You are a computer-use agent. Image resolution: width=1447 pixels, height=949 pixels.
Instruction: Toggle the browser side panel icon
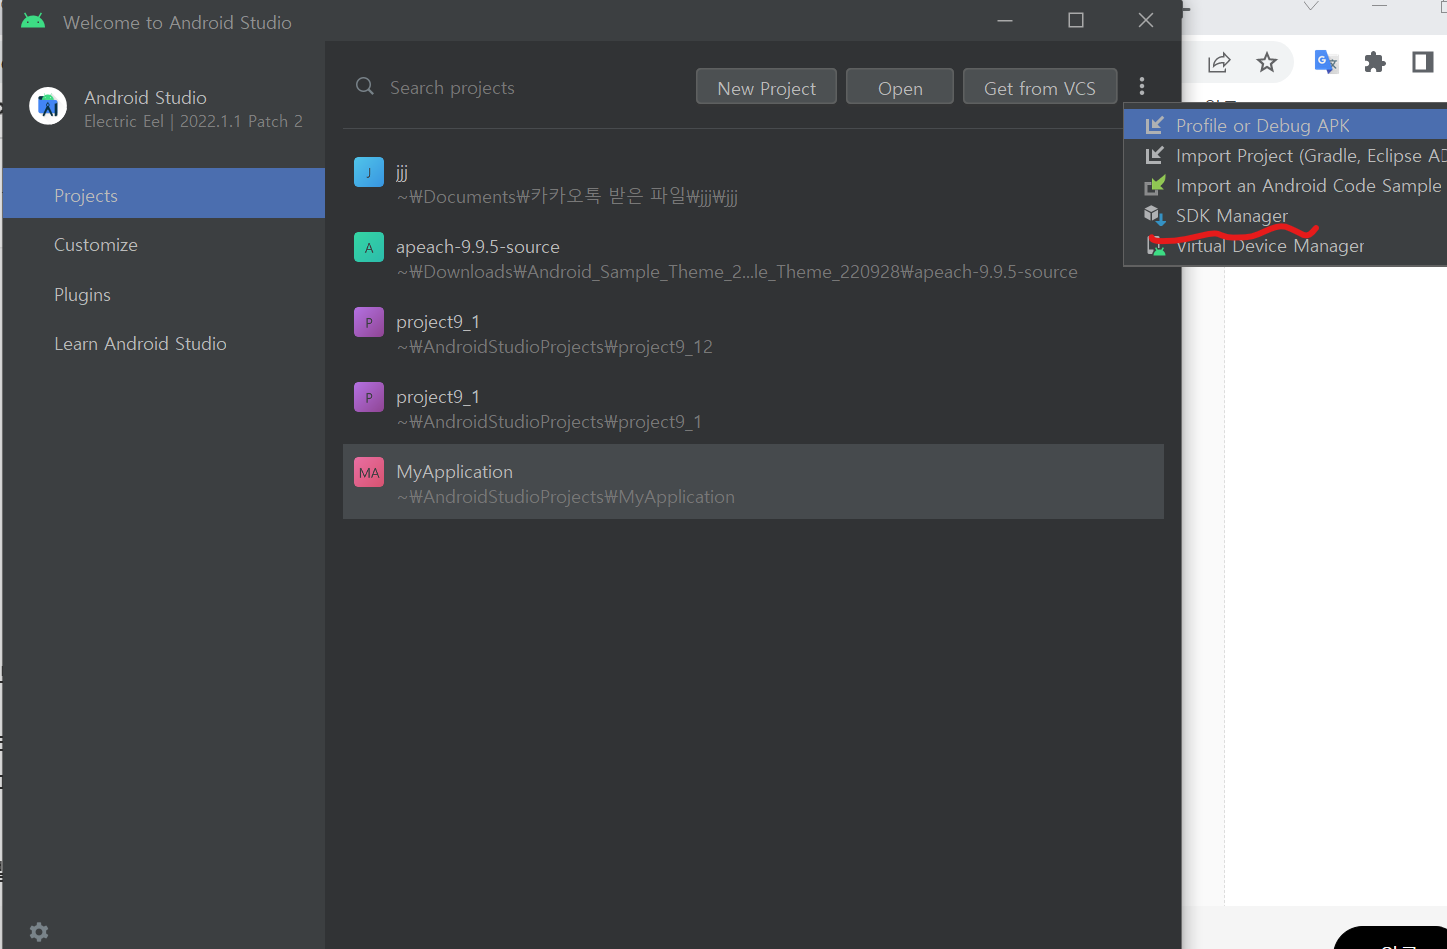click(1422, 62)
